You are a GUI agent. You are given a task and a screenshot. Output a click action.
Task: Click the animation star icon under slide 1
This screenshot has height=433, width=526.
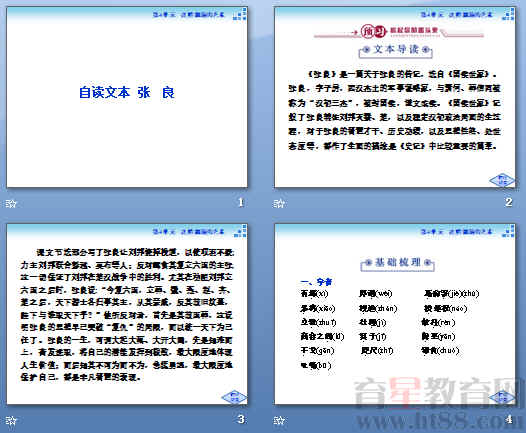11,203
